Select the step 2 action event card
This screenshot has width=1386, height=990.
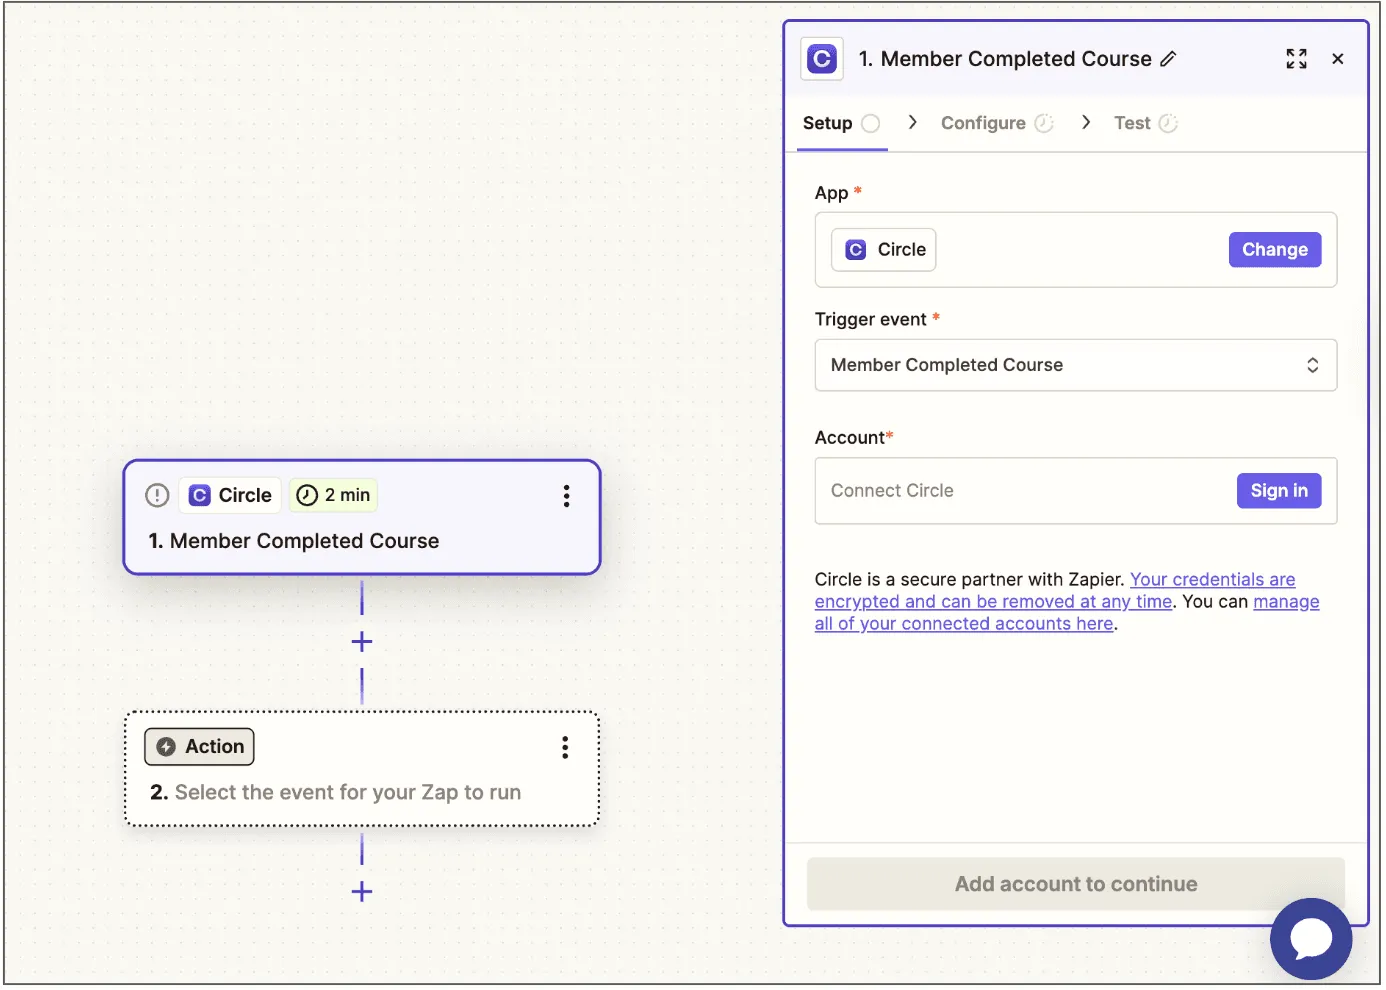click(x=361, y=769)
